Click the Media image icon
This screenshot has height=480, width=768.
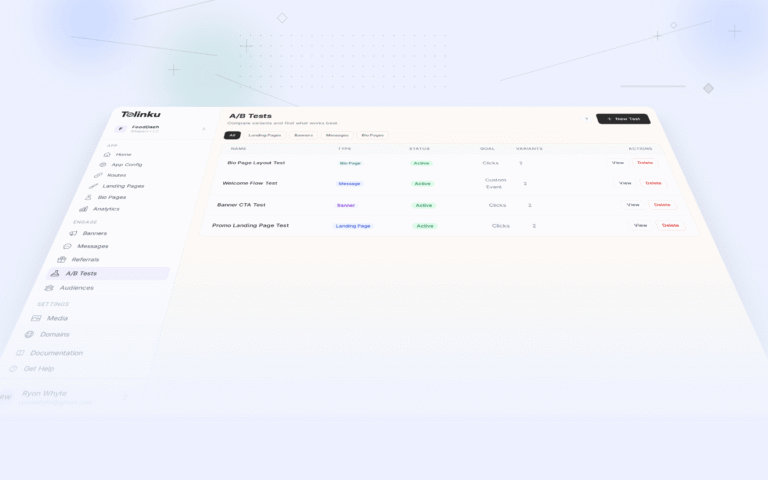click(x=36, y=318)
